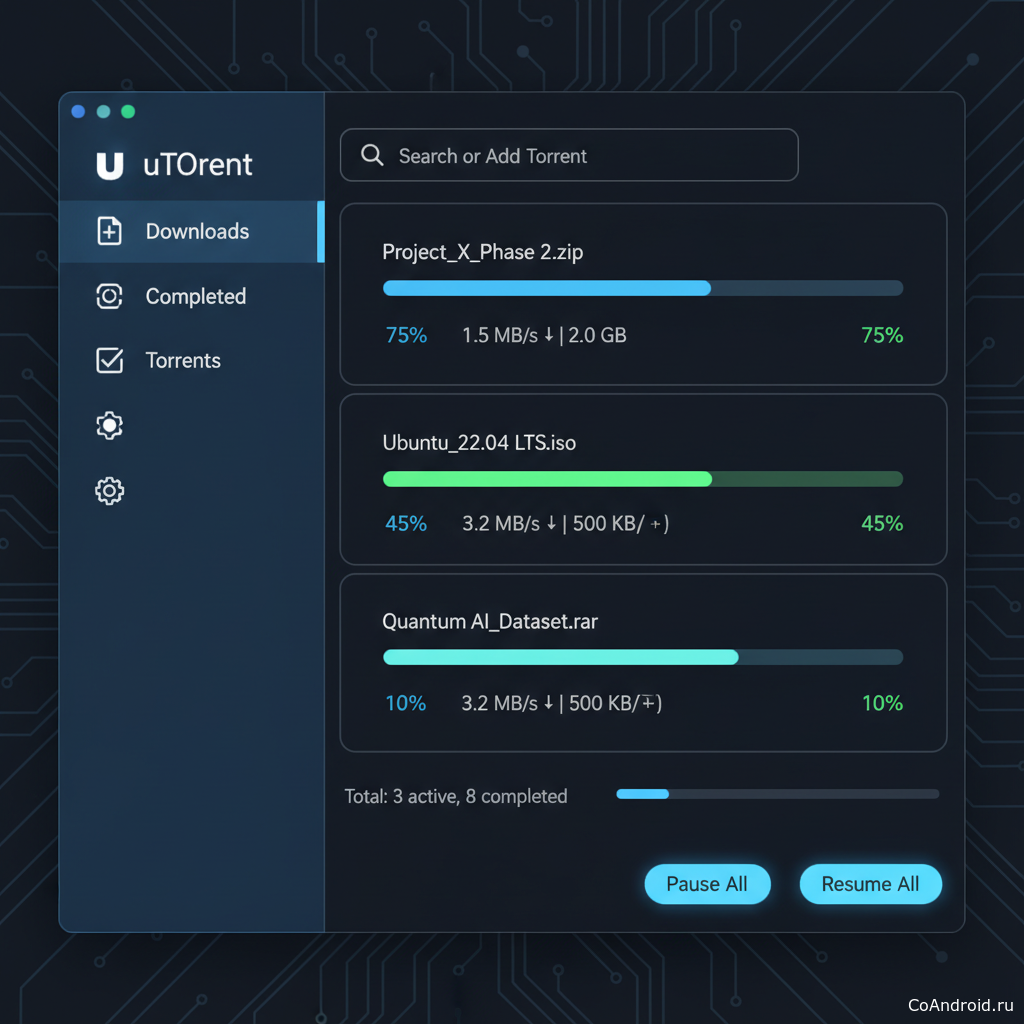The image size is (1024, 1024).
Task: Click the green window dot
Action: click(128, 112)
